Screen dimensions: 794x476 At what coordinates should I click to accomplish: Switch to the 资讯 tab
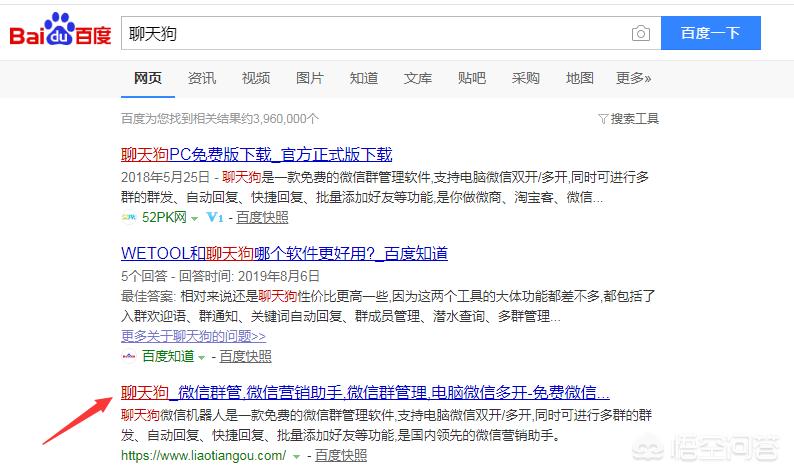[x=201, y=78]
